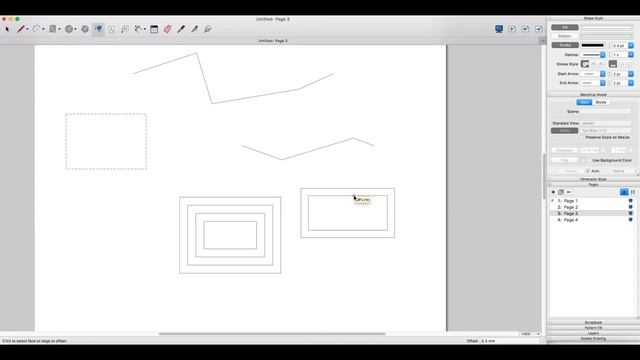Viewport: 640px width, 360px height.
Task: Select the pink Erase tool
Action: point(167,29)
